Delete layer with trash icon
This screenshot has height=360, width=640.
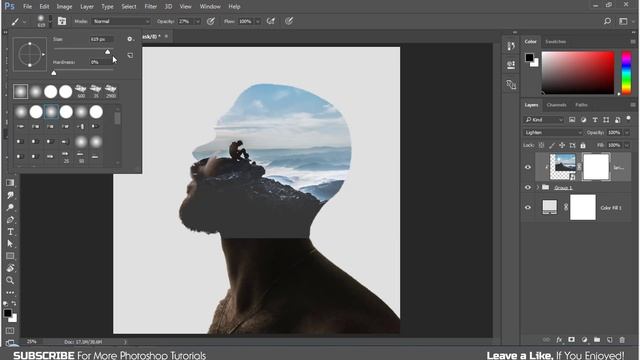click(x=622, y=340)
